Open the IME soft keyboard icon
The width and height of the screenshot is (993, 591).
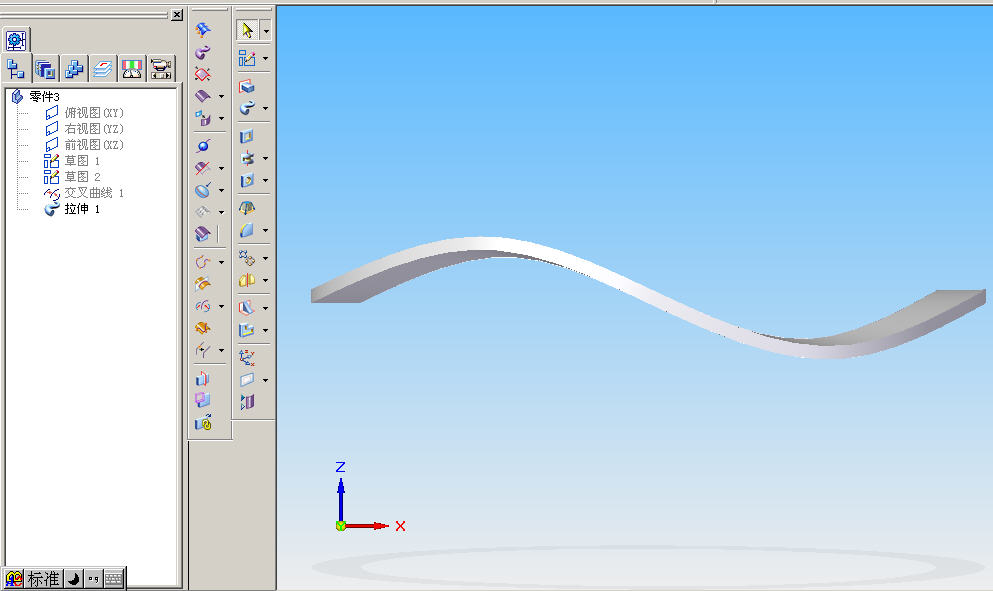click(x=113, y=578)
